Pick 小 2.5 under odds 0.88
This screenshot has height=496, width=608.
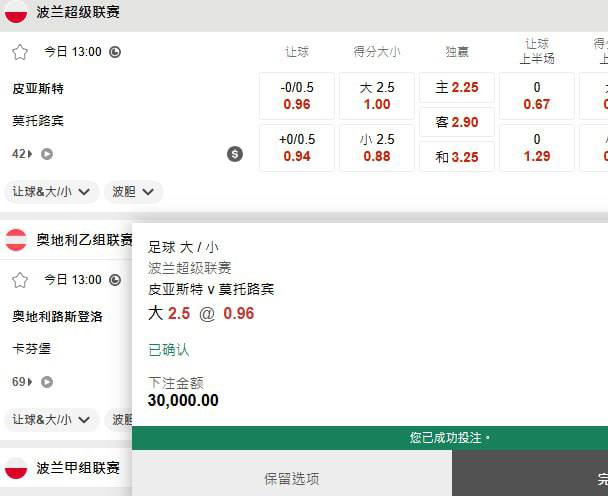pos(377,148)
